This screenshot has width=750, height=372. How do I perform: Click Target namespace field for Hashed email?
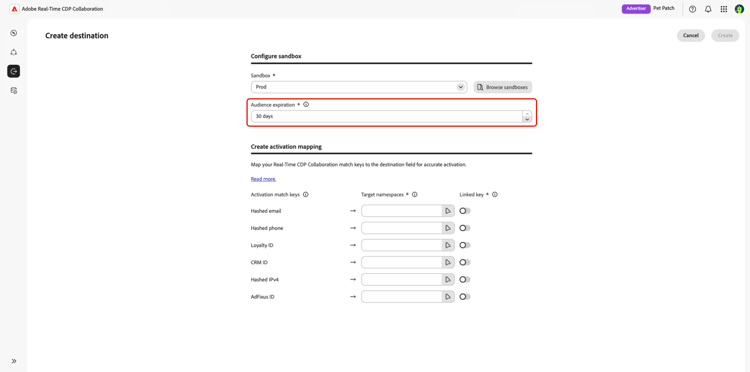click(401, 211)
